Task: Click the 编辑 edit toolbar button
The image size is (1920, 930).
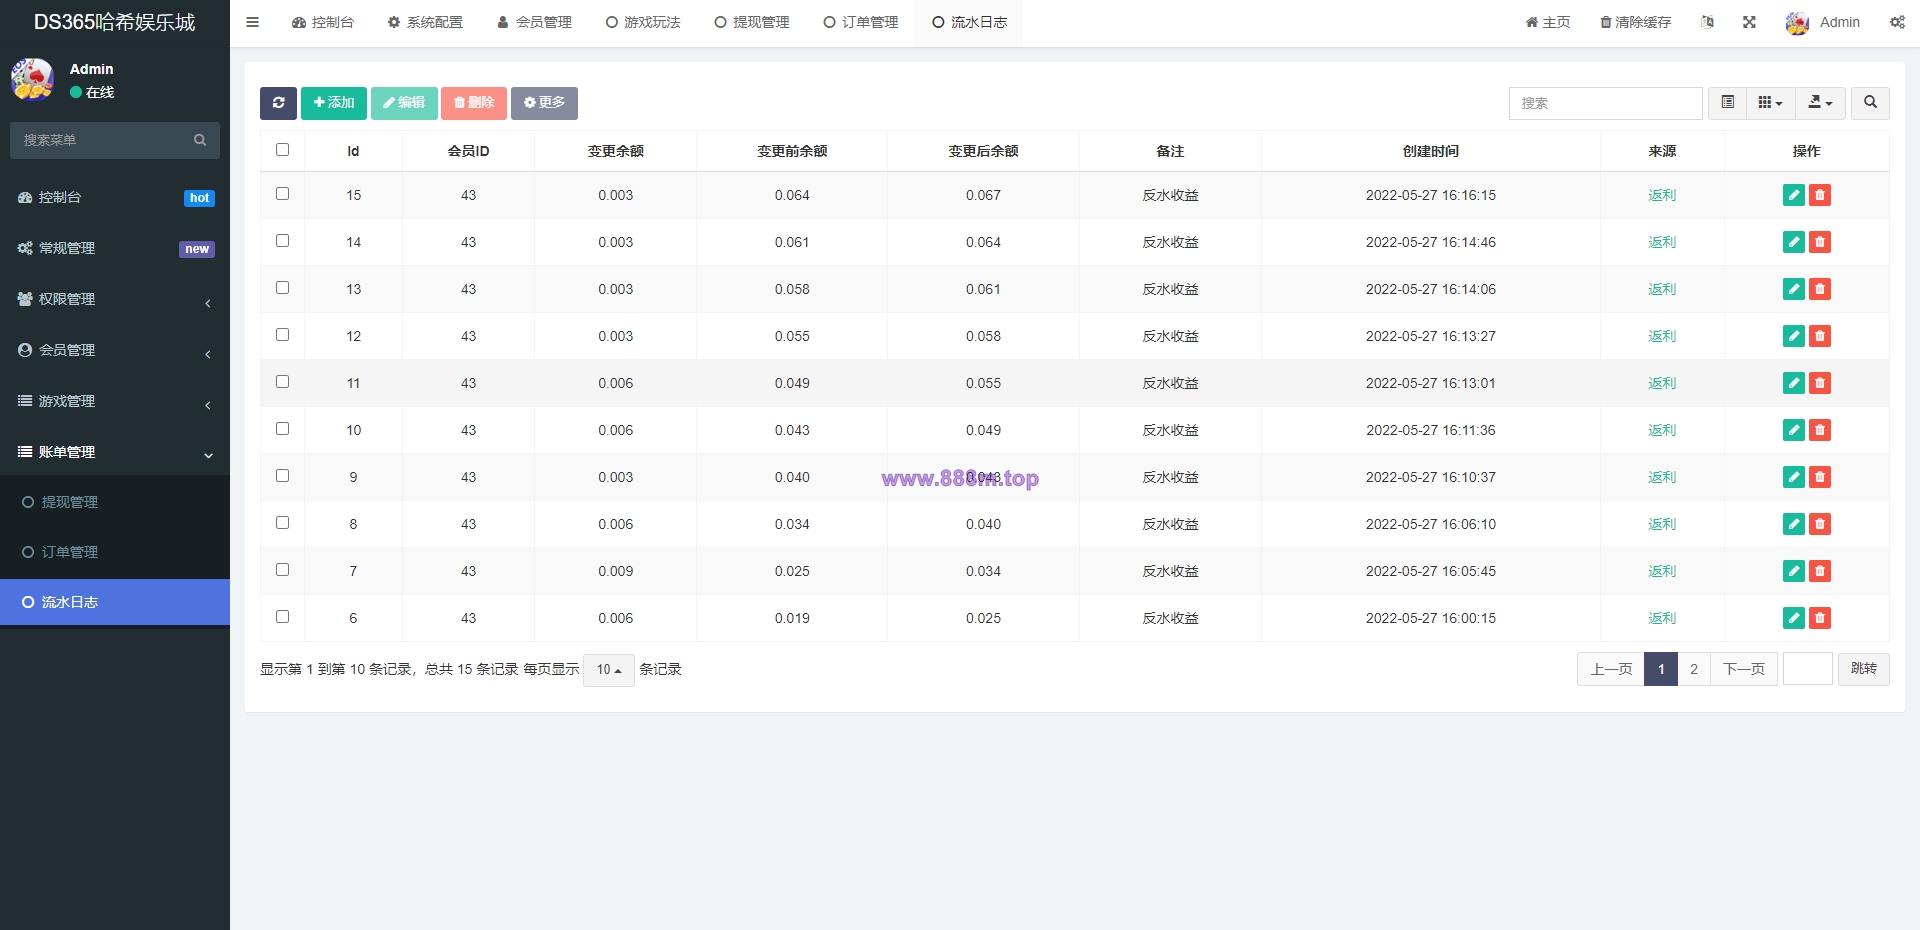Action: click(x=404, y=103)
